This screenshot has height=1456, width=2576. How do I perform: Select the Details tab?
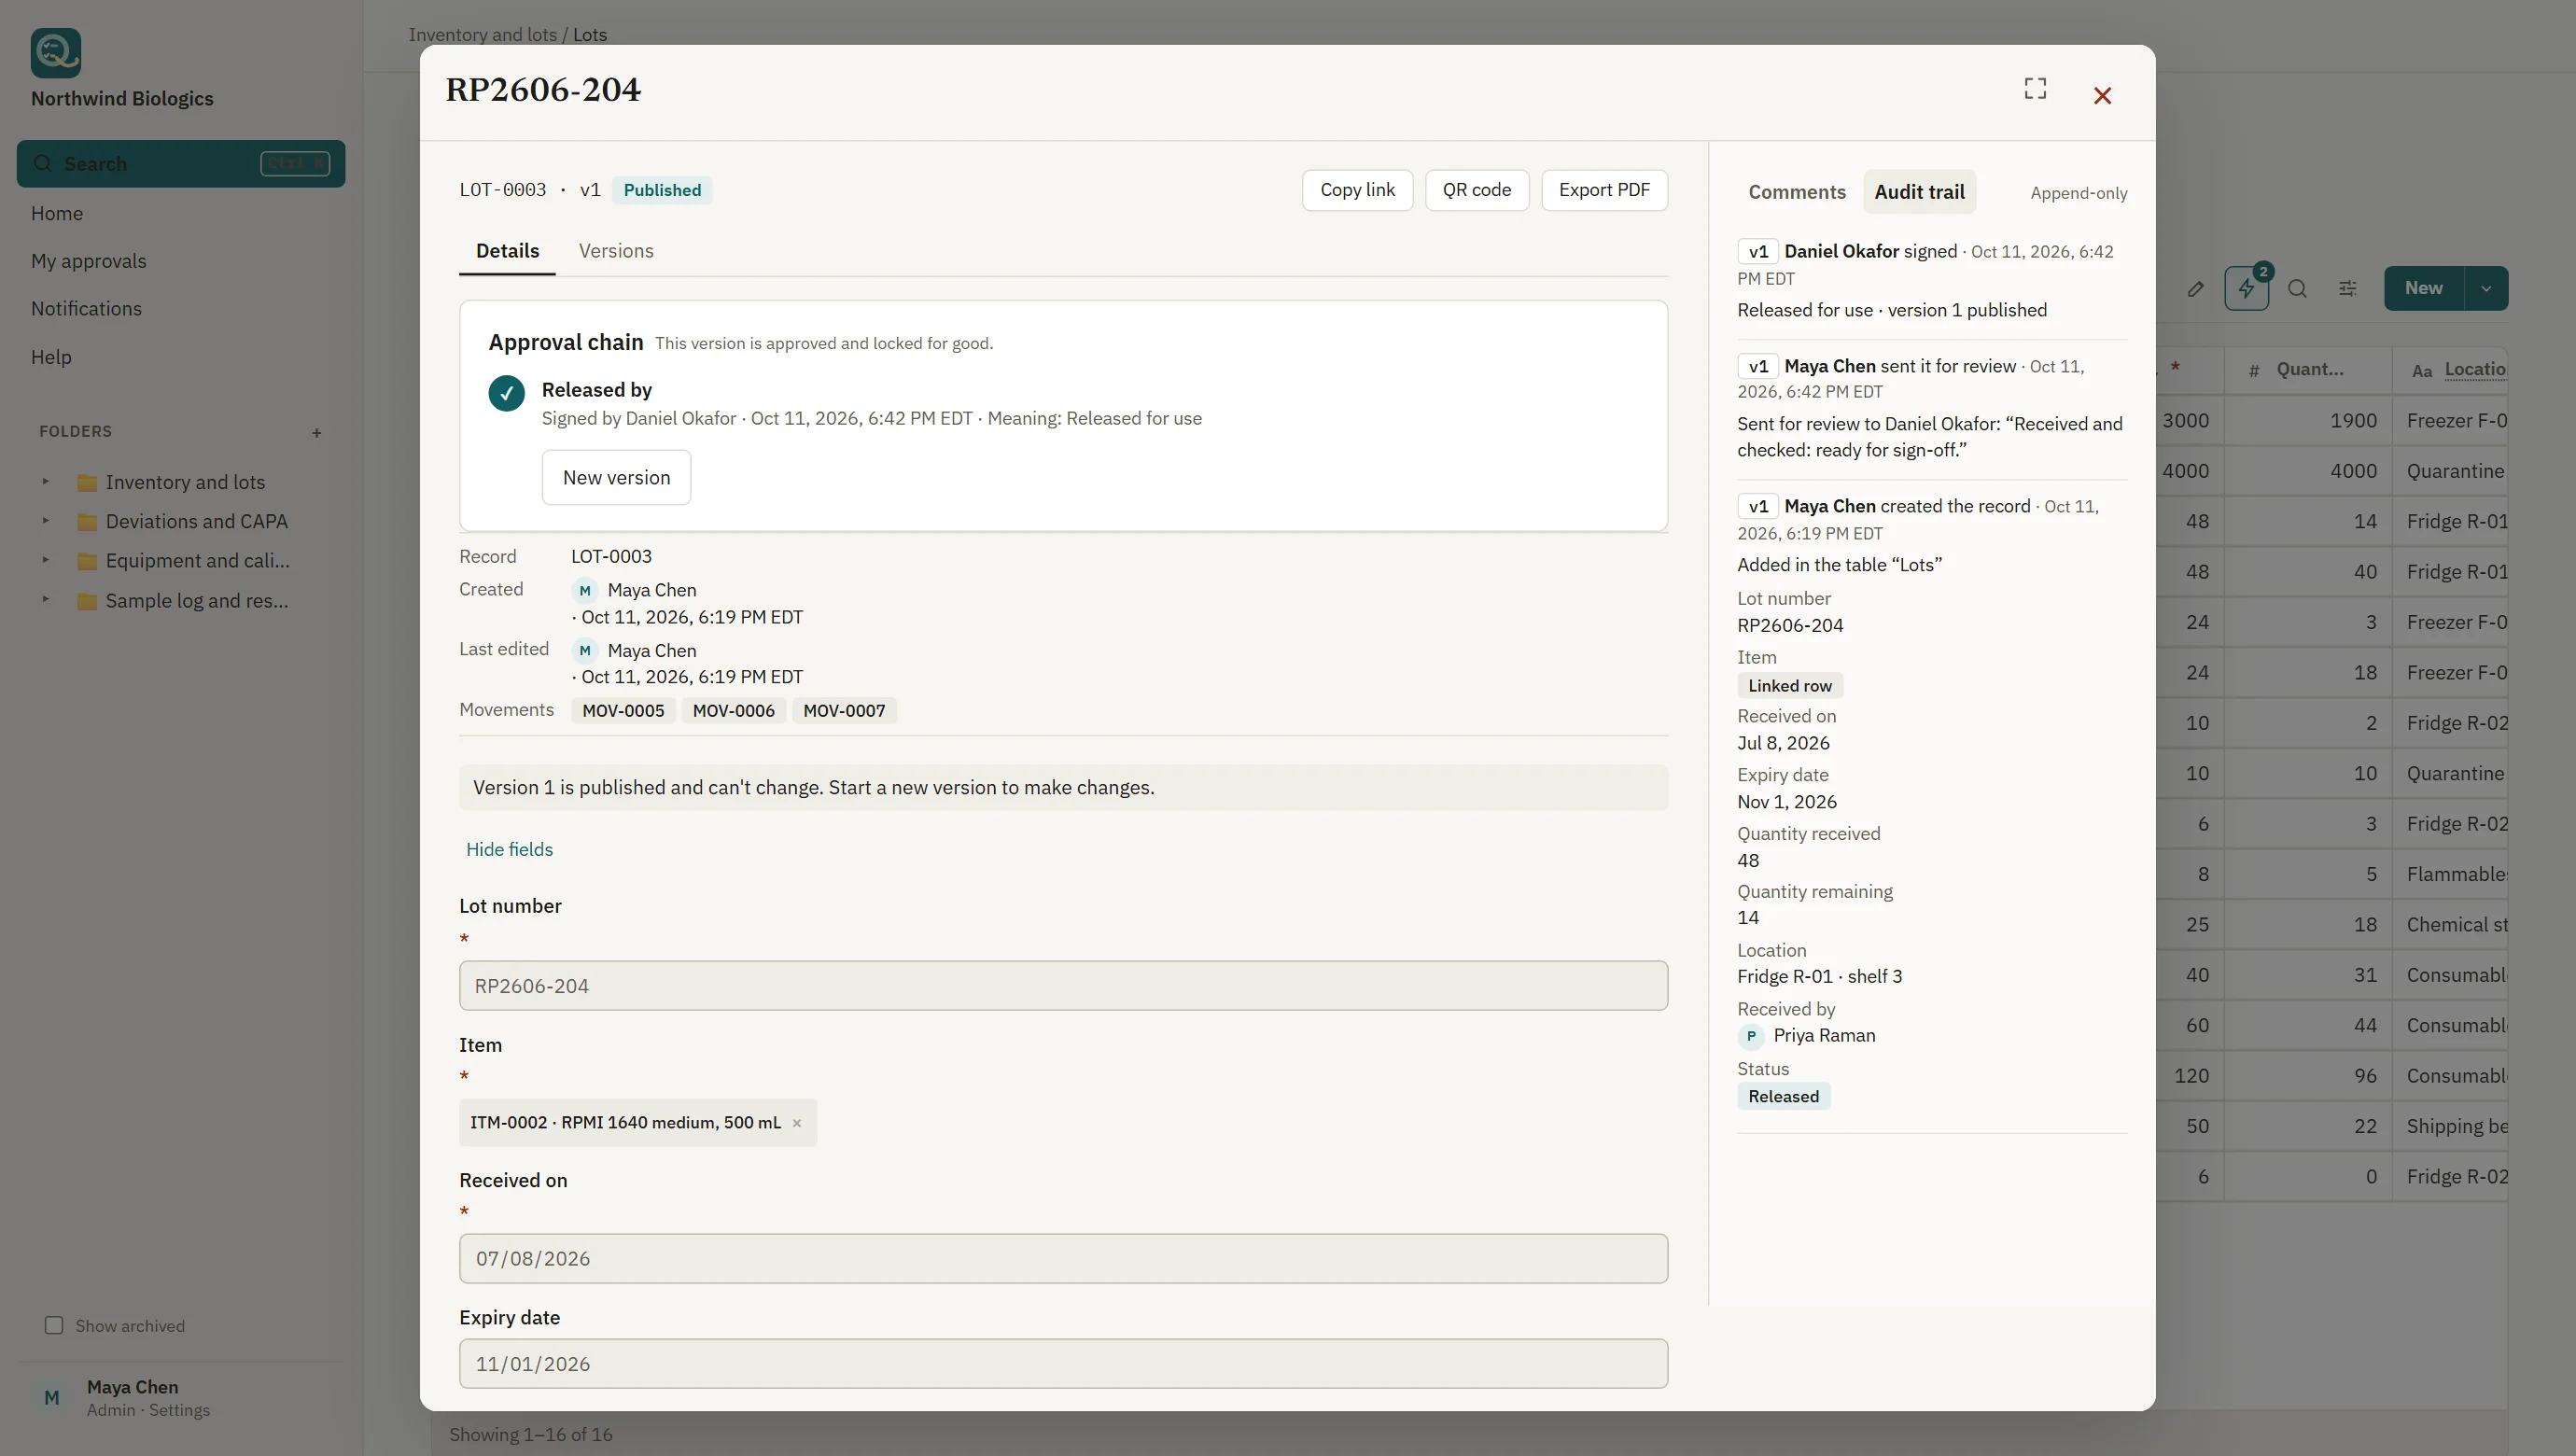tap(507, 251)
